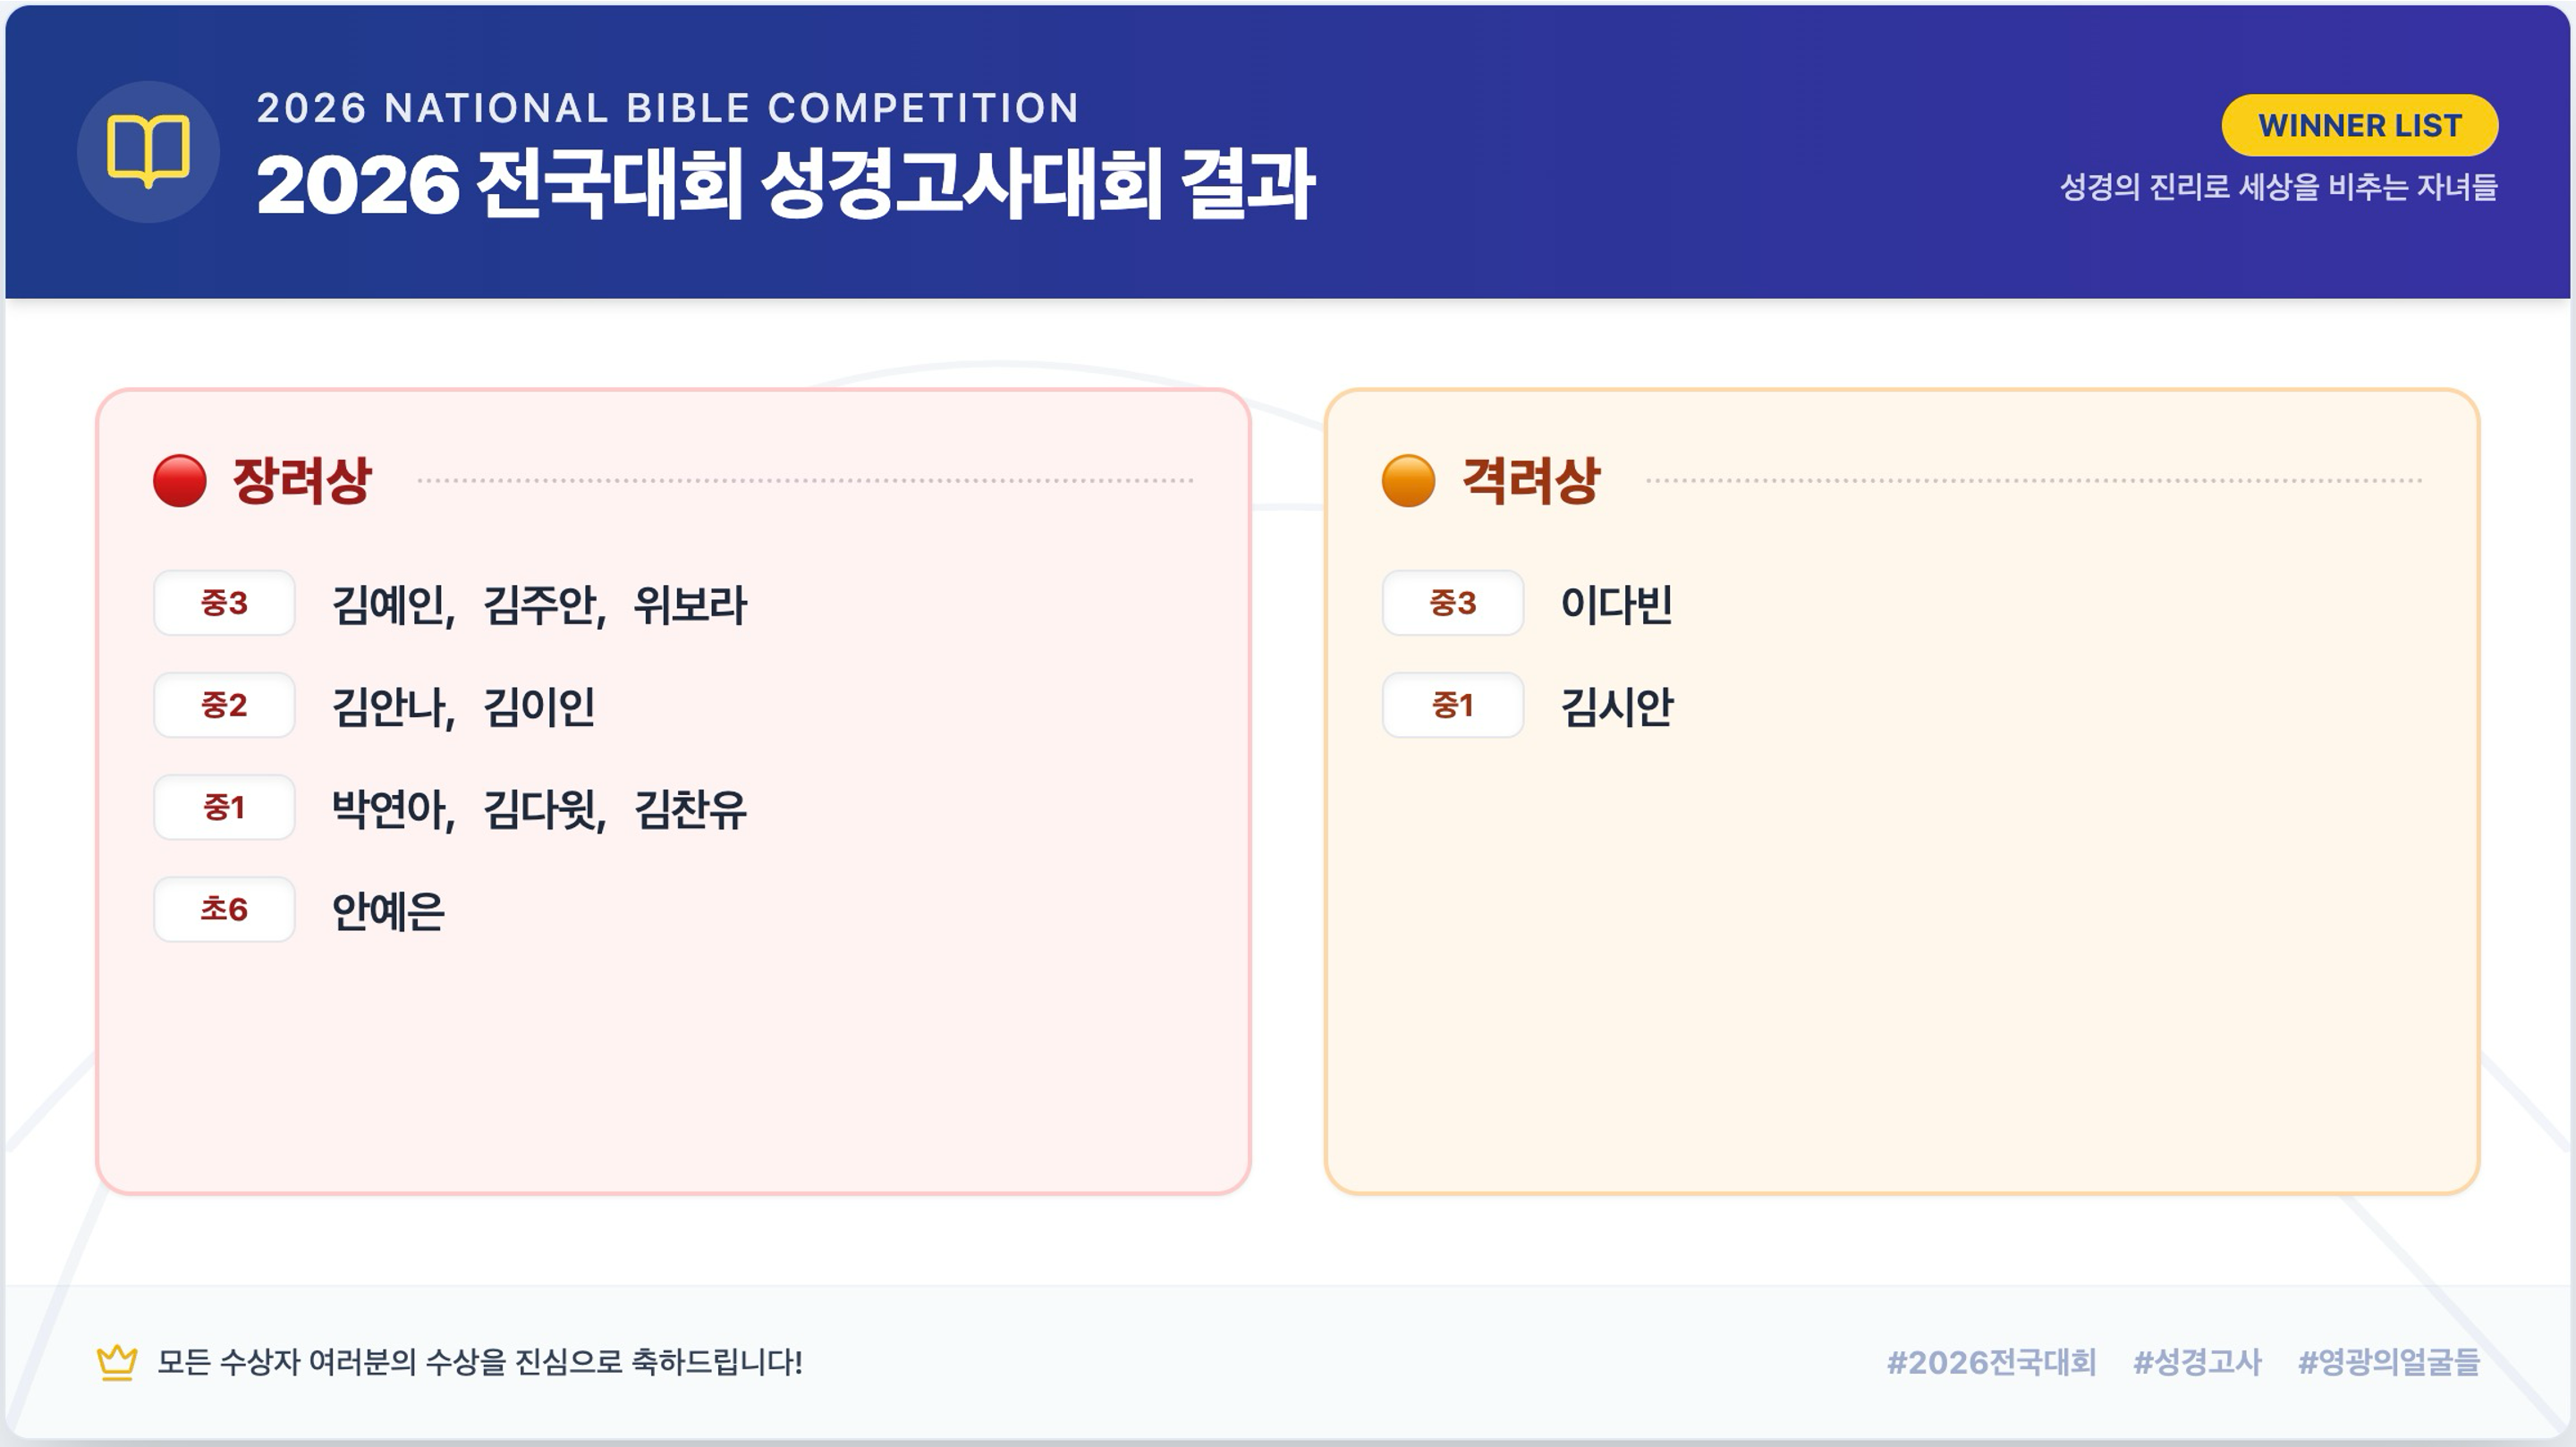Click the winner name 김시안
This screenshot has height=1447, width=2576.
pos(1616,707)
